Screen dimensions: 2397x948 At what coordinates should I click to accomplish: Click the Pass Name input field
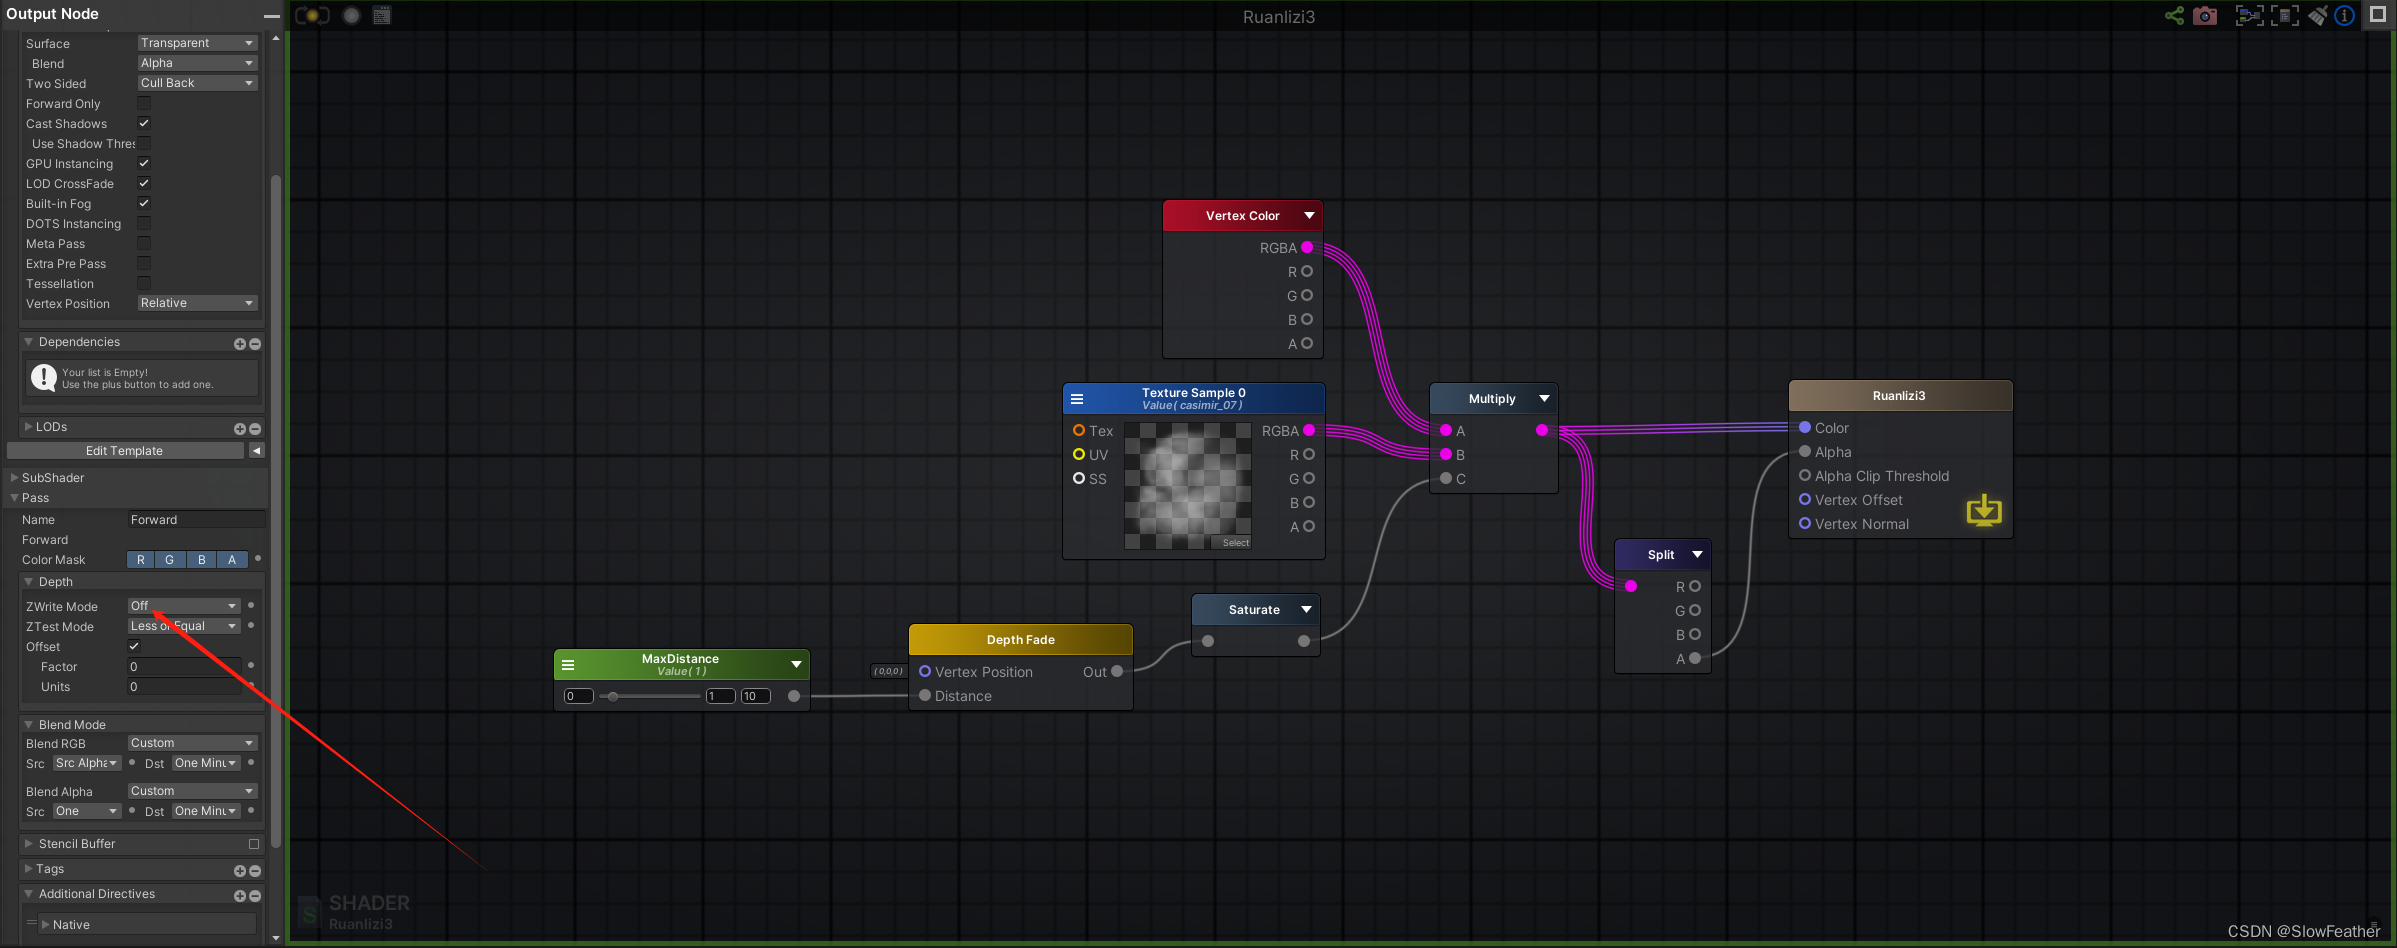(196, 520)
